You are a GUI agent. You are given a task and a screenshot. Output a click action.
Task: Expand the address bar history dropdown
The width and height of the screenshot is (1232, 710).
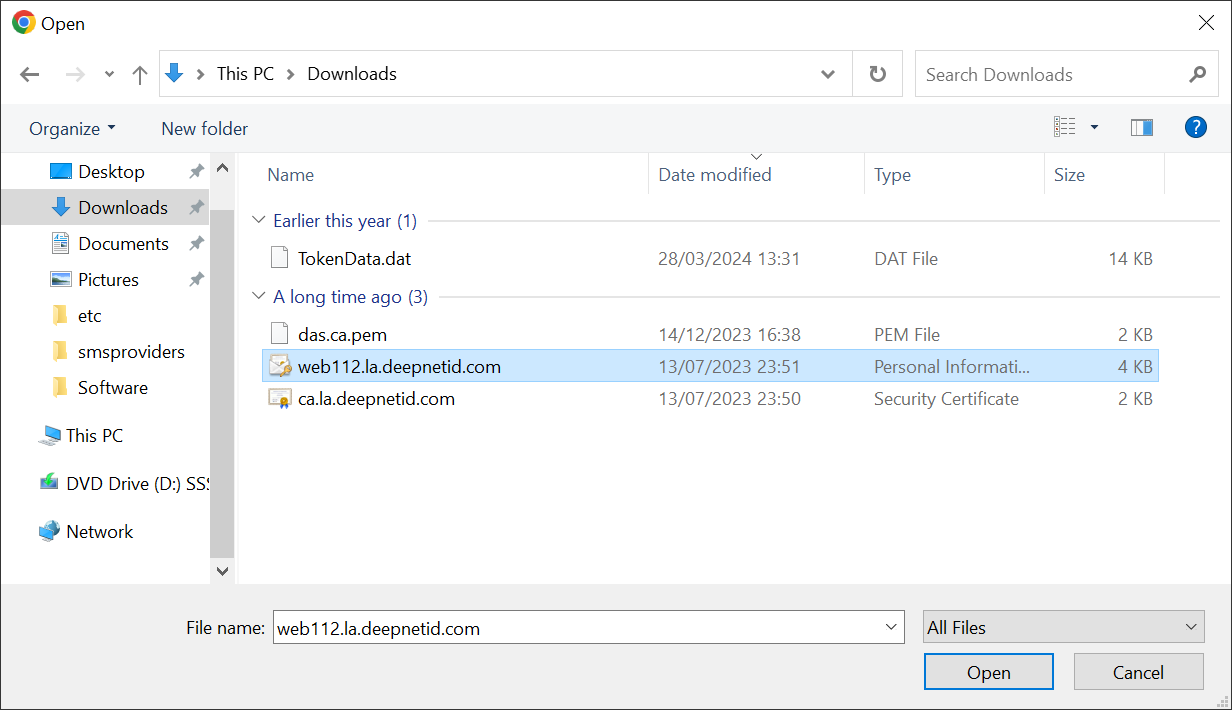(x=828, y=74)
